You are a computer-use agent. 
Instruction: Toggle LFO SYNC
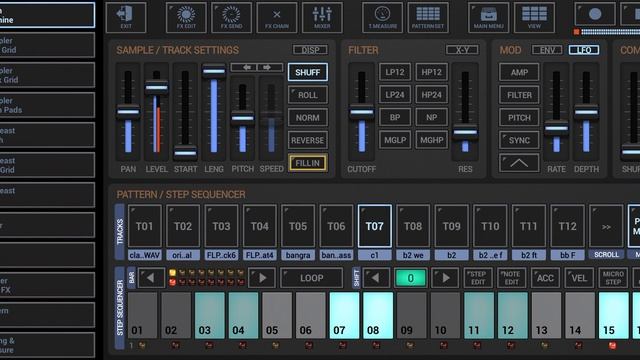tap(519, 140)
